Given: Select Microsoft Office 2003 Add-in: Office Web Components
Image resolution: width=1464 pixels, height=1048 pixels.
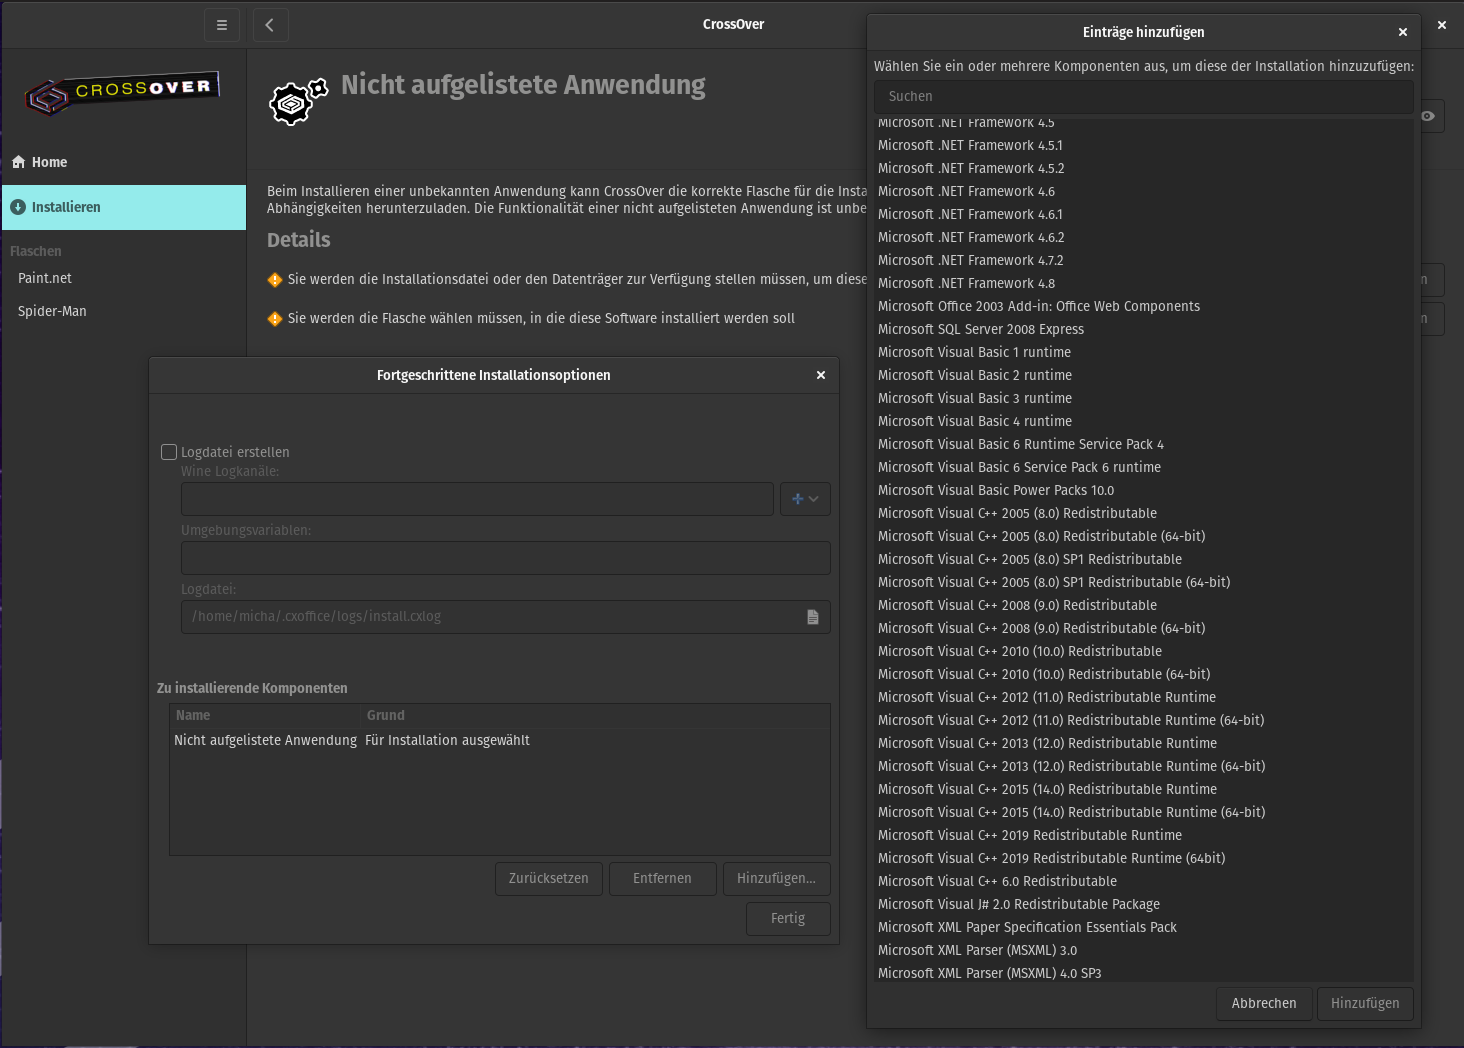Looking at the screenshot, I should tap(1144, 306).
